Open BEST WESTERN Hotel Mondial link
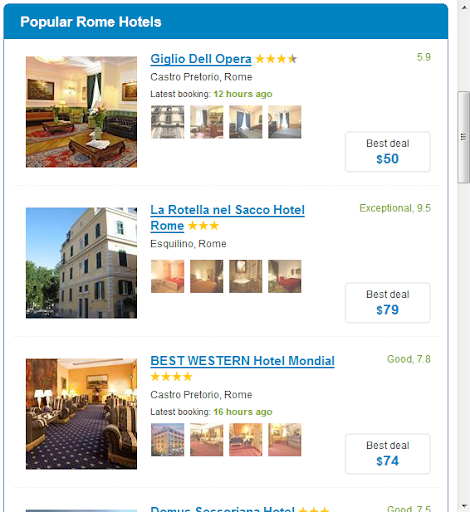This screenshot has width=470, height=512. click(242, 361)
